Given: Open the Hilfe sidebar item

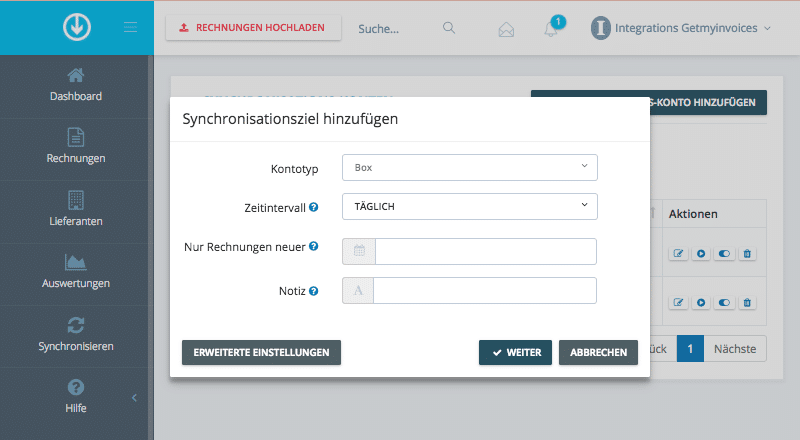Looking at the screenshot, I should tap(76, 397).
